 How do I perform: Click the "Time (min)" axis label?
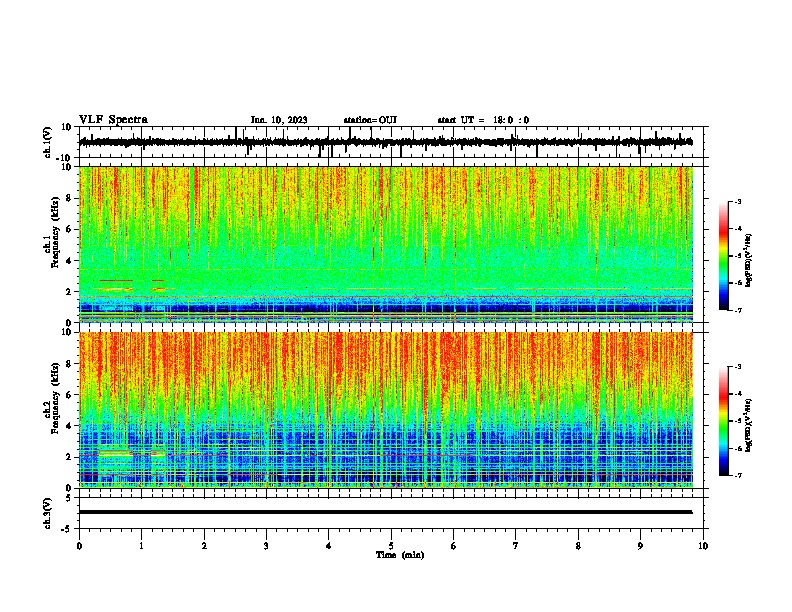[400, 555]
